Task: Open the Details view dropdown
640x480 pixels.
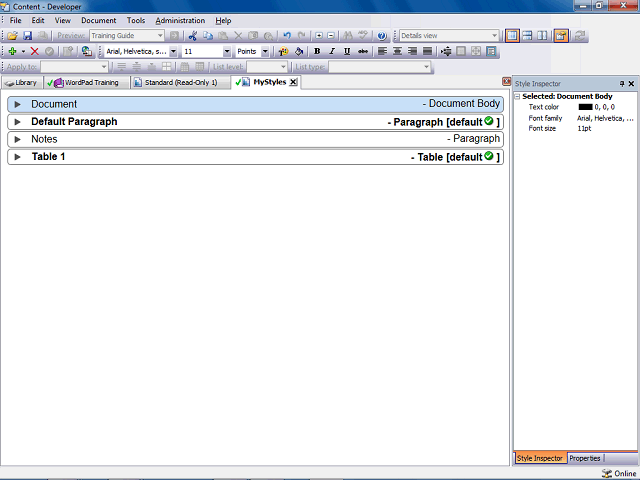Action: tap(494, 36)
